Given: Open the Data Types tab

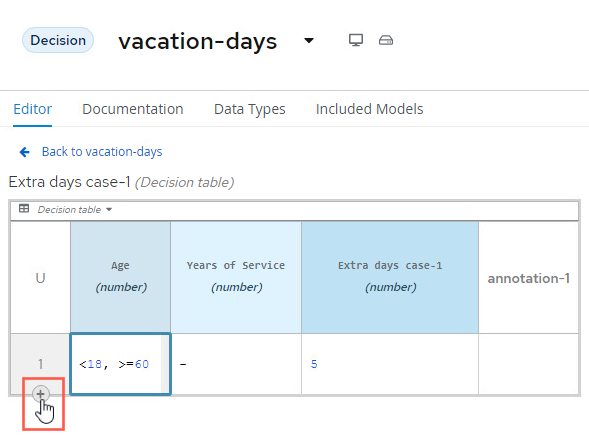Looking at the screenshot, I should coord(250,109).
